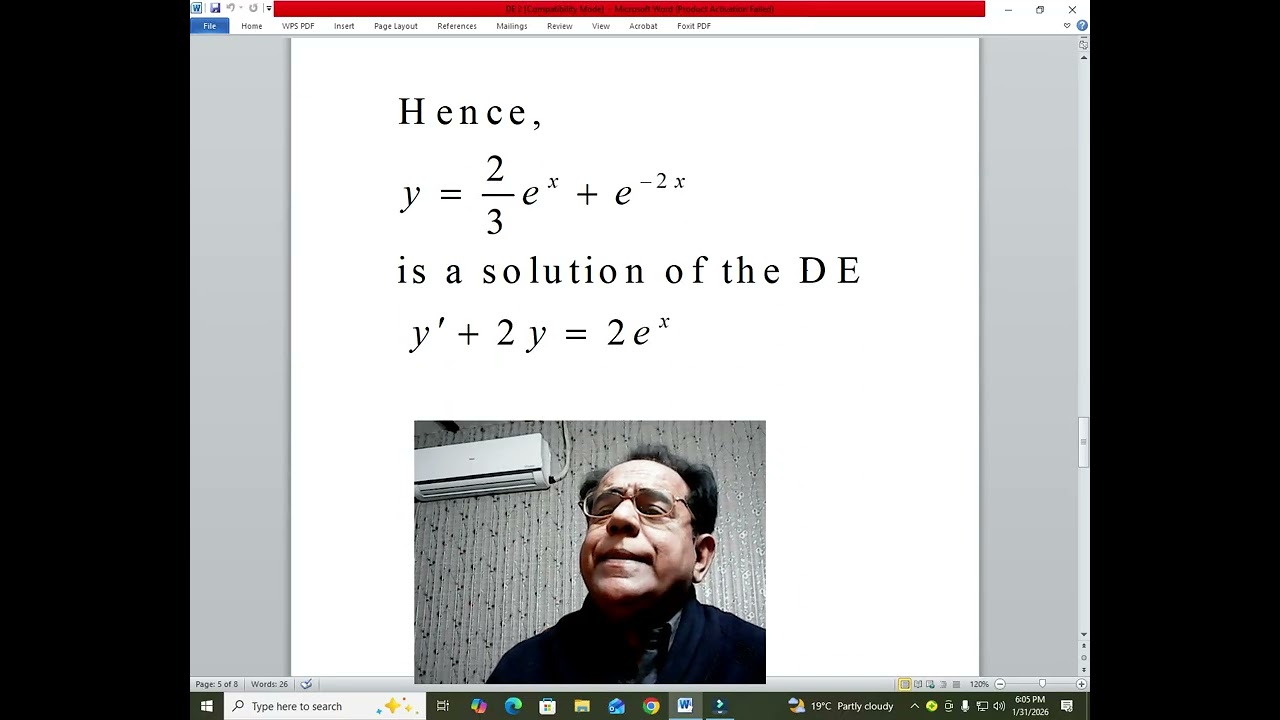Viewport: 1280px width, 720px height.
Task: Click the 120% zoom level button
Action: click(x=979, y=684)
